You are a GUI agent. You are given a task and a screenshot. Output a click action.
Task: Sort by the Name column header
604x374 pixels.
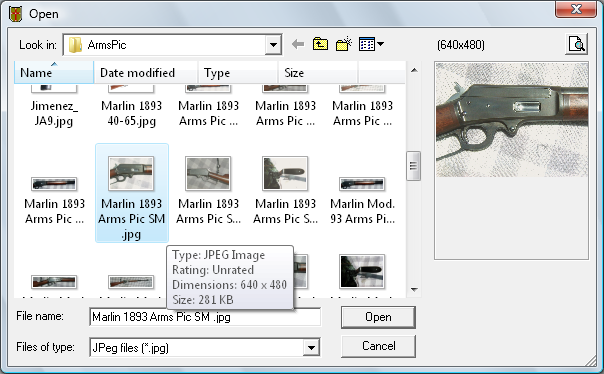tap(54, 72)
